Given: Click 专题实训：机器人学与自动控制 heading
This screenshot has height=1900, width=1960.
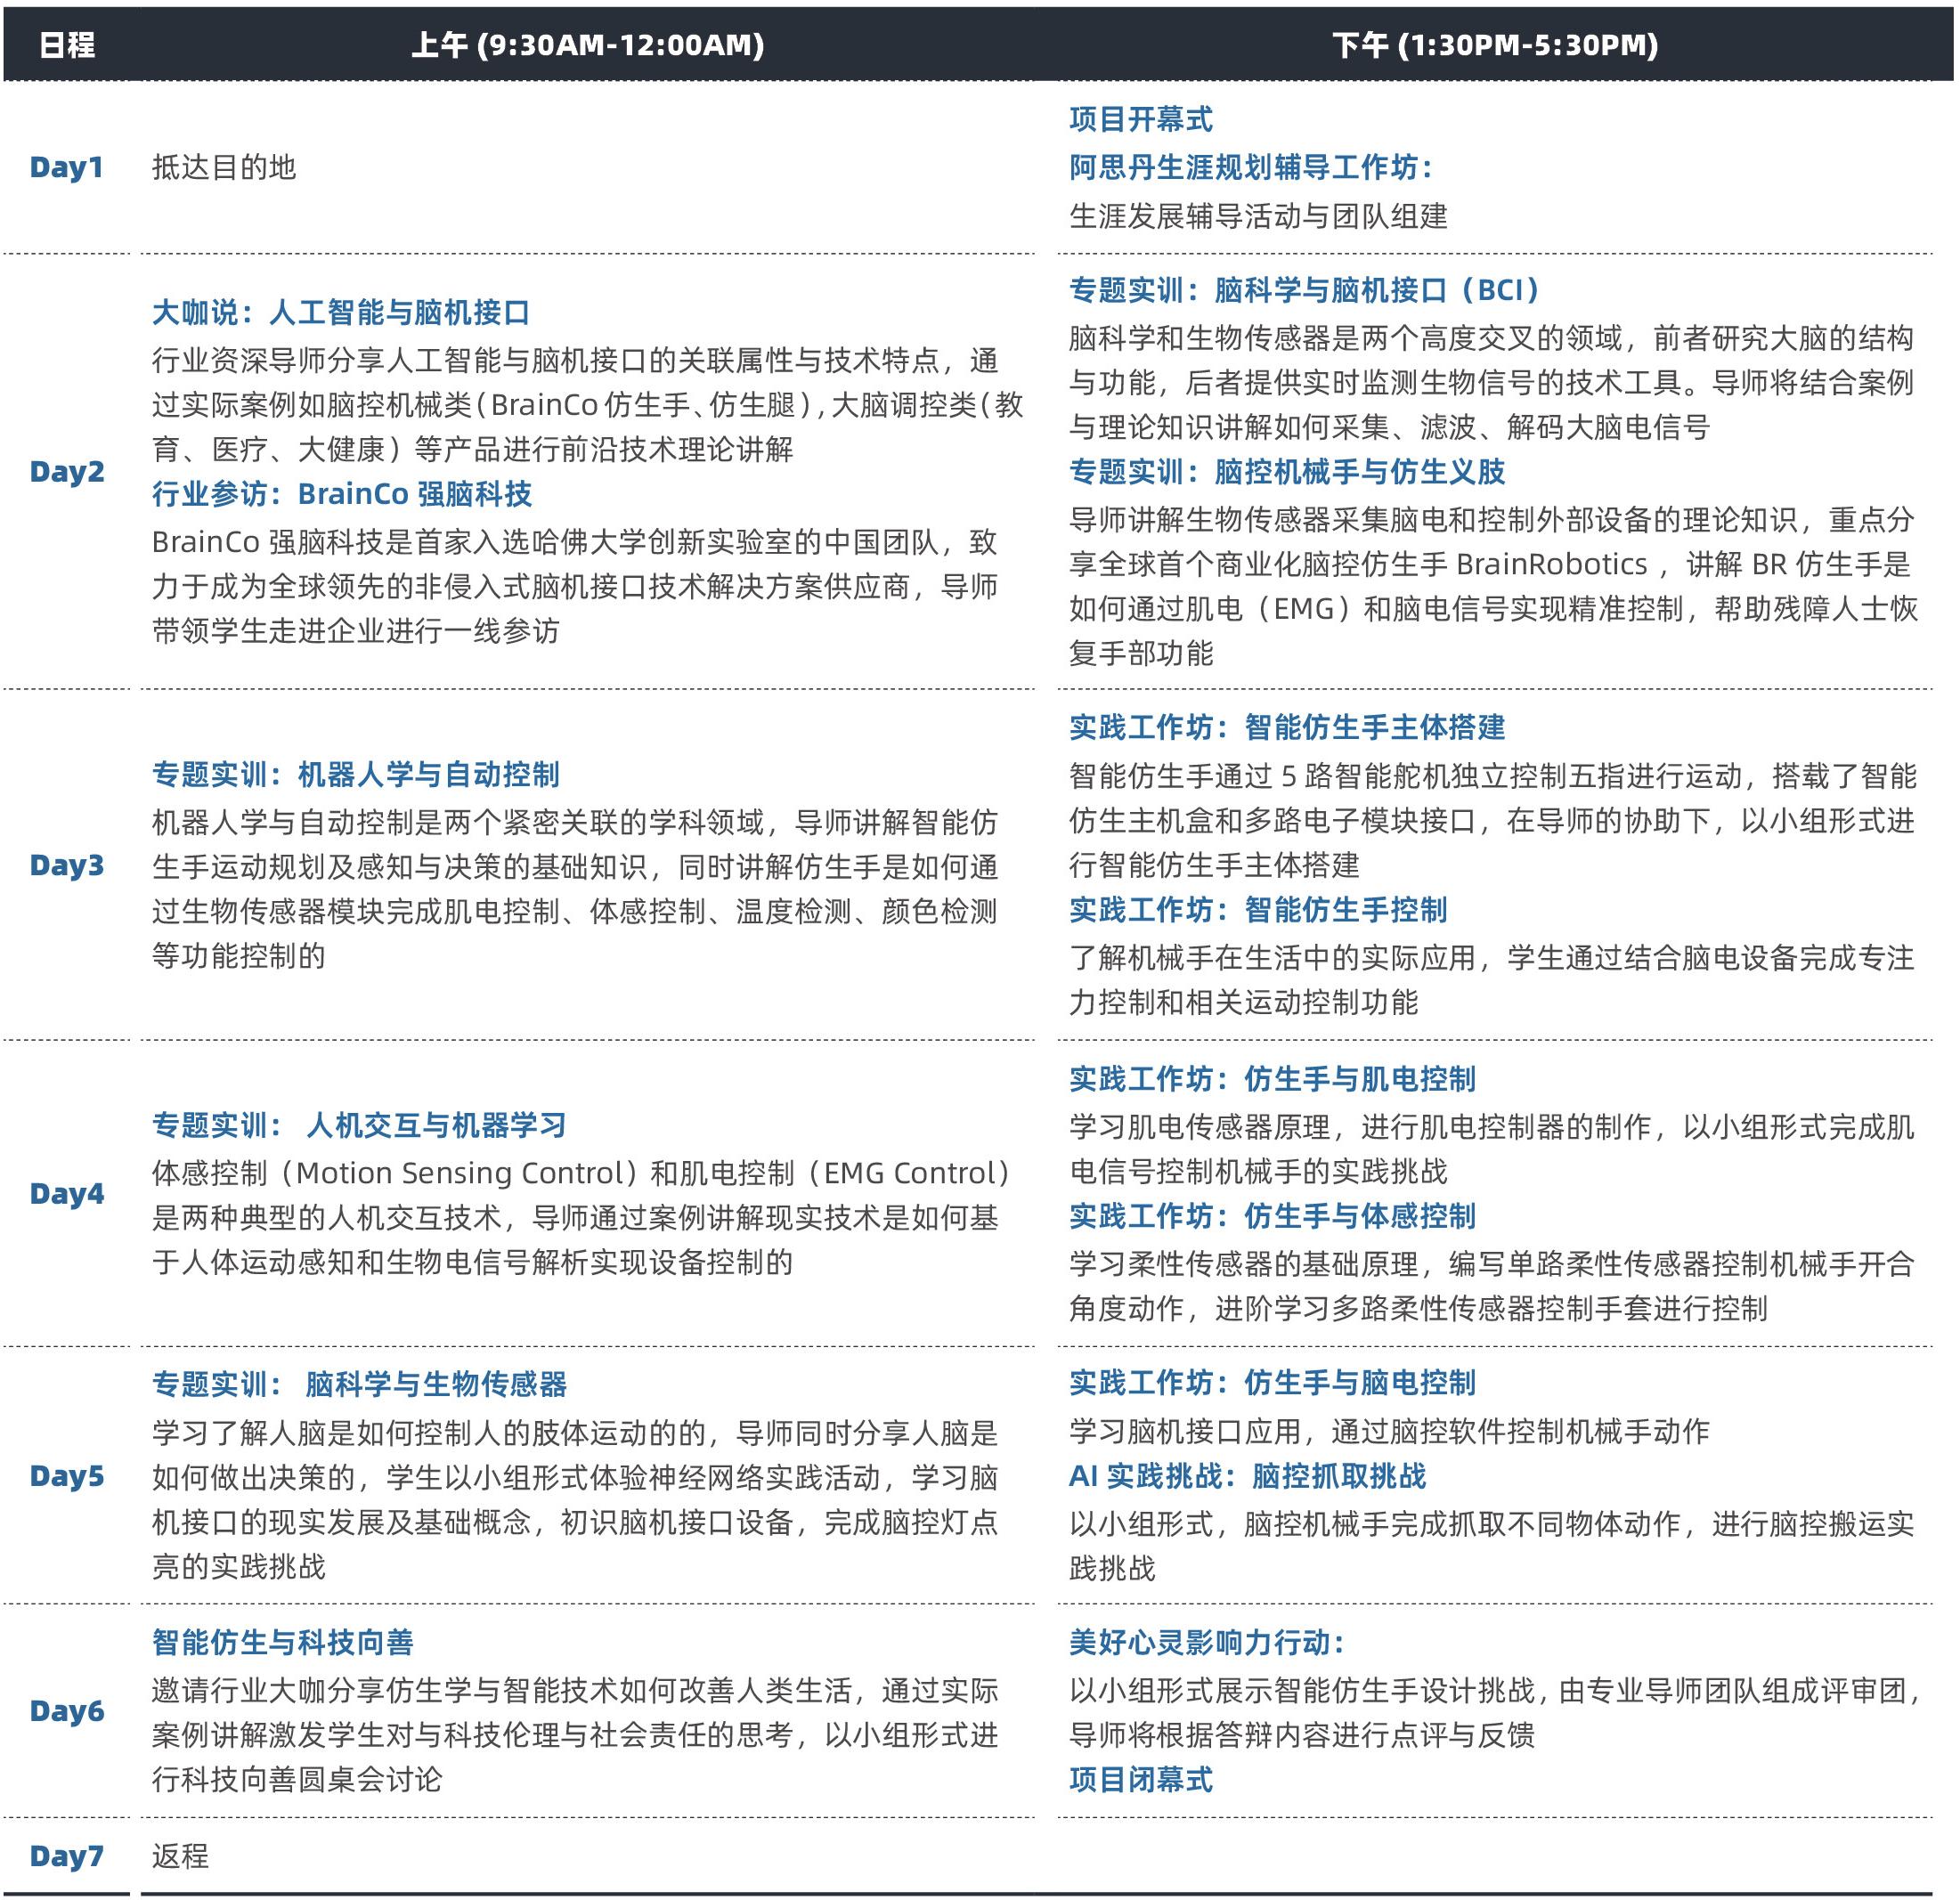Looking at the screenshot, I should (356, 774).
